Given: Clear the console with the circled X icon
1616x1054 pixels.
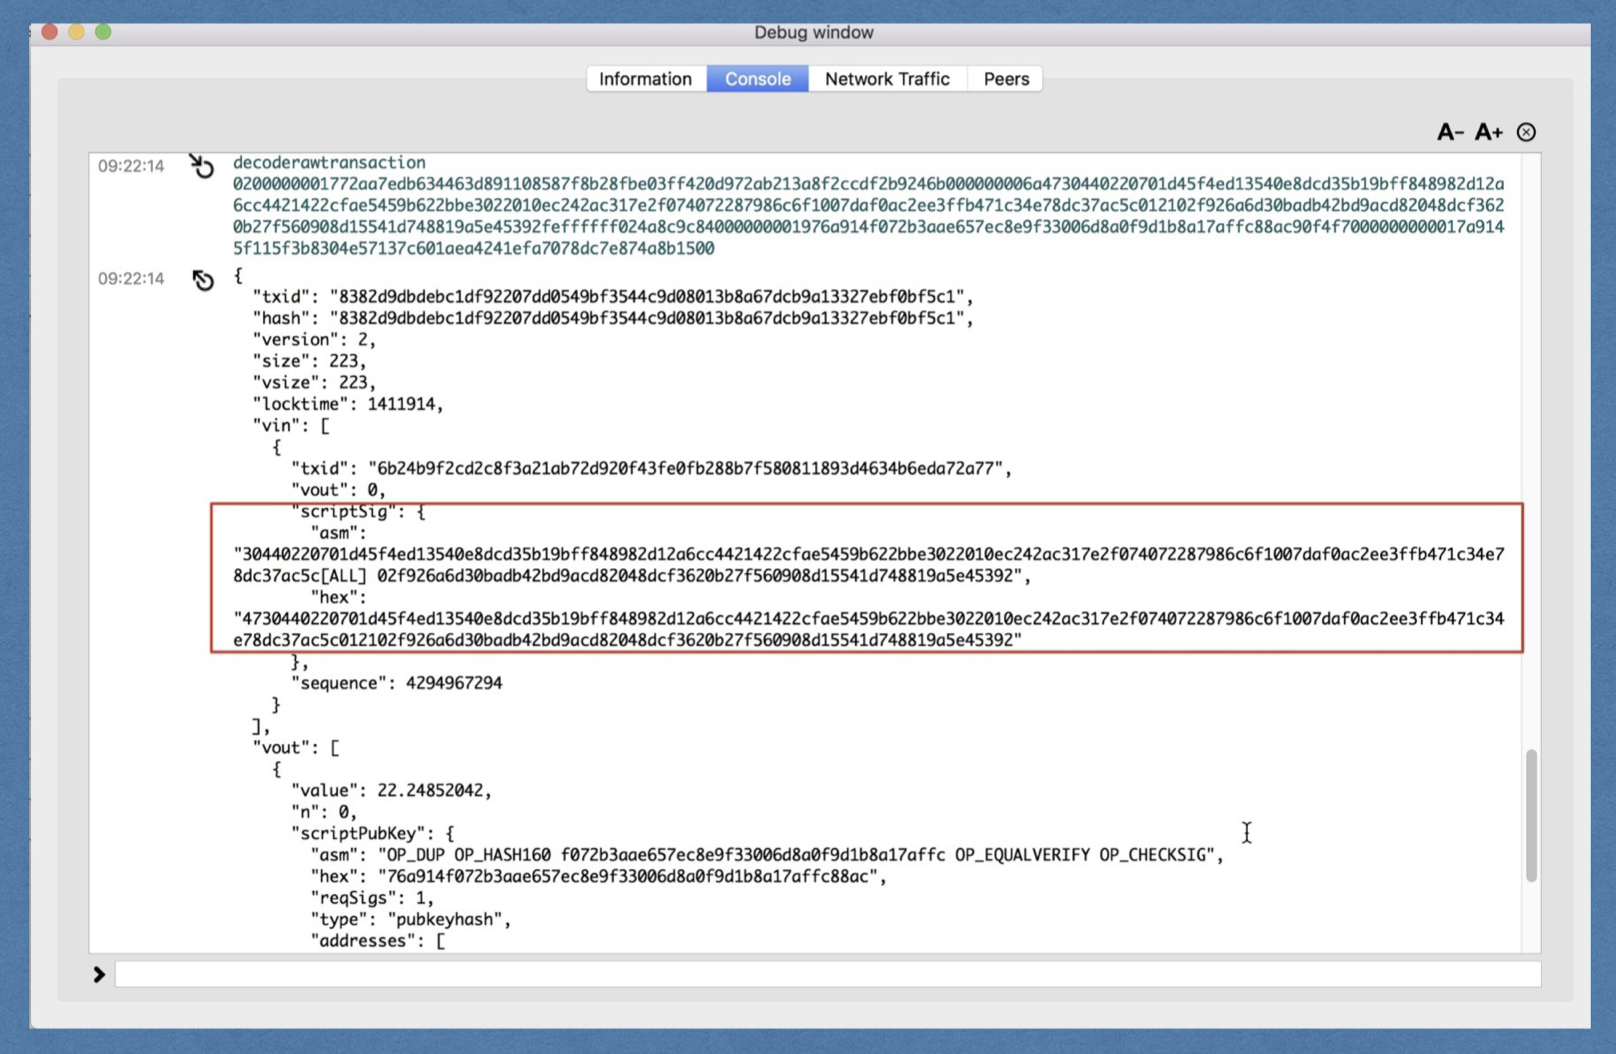Looking at the screenshot, I should pos(1526,132).
